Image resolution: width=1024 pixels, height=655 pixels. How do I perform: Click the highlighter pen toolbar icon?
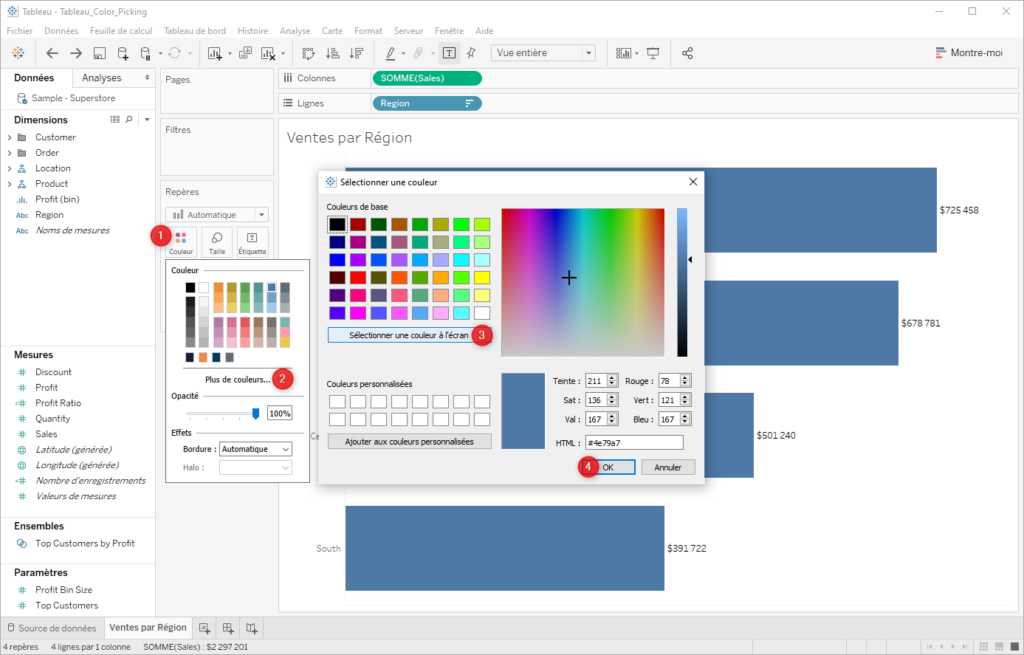[x=391, y=54]
